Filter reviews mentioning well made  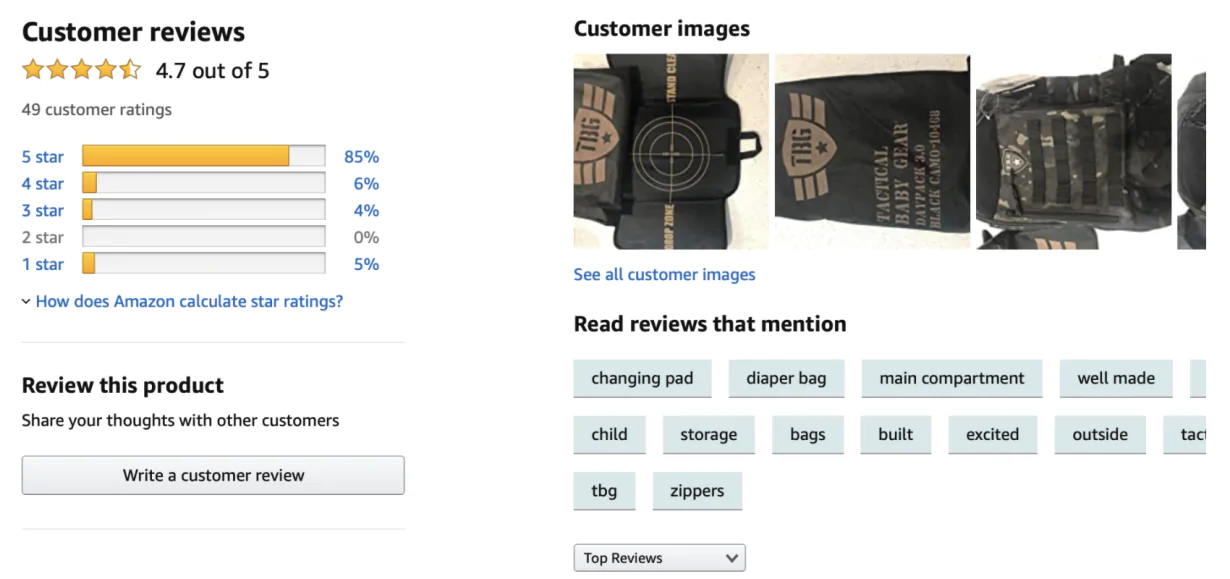[x=1116, y=378]
